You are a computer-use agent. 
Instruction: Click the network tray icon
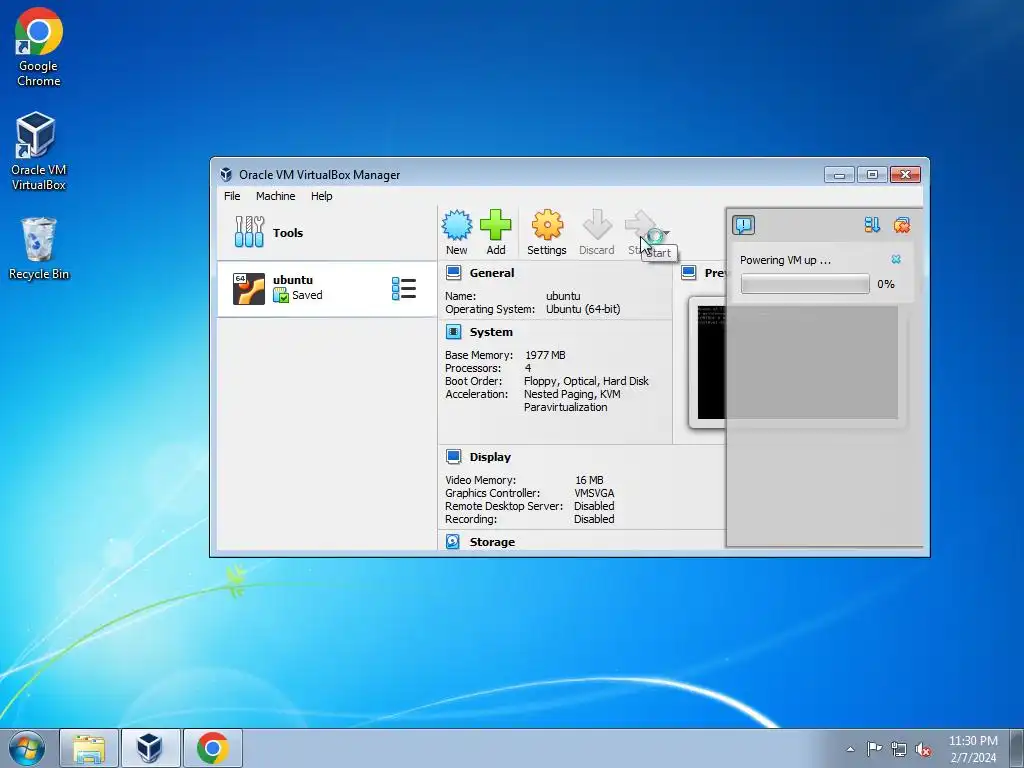point(899,749)
